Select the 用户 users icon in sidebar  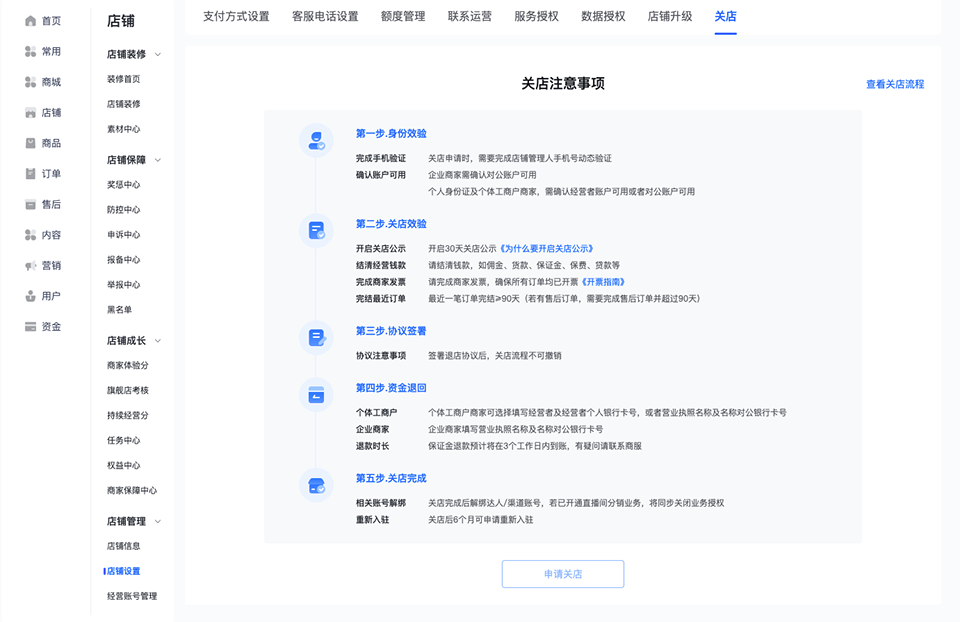click(x=31, y=296)
